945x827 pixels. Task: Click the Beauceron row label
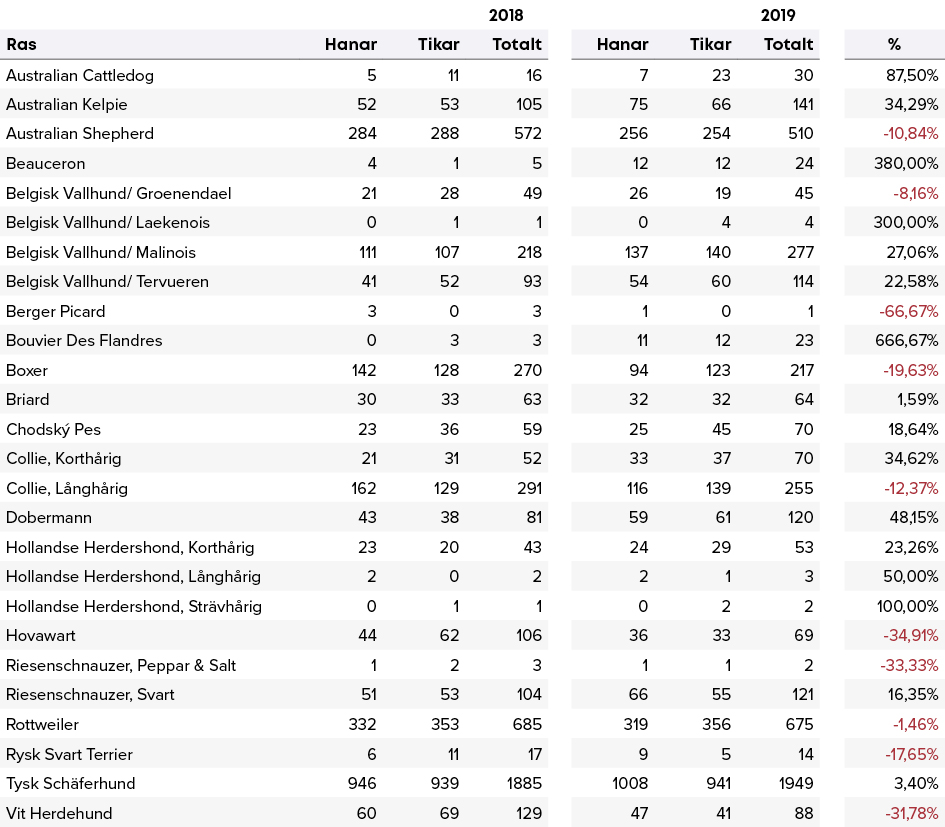coord(45,163)
